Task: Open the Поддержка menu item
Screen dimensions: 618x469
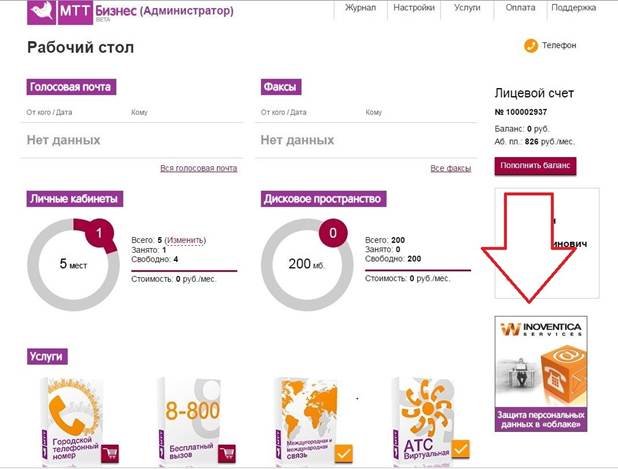Action: [573, 8]
